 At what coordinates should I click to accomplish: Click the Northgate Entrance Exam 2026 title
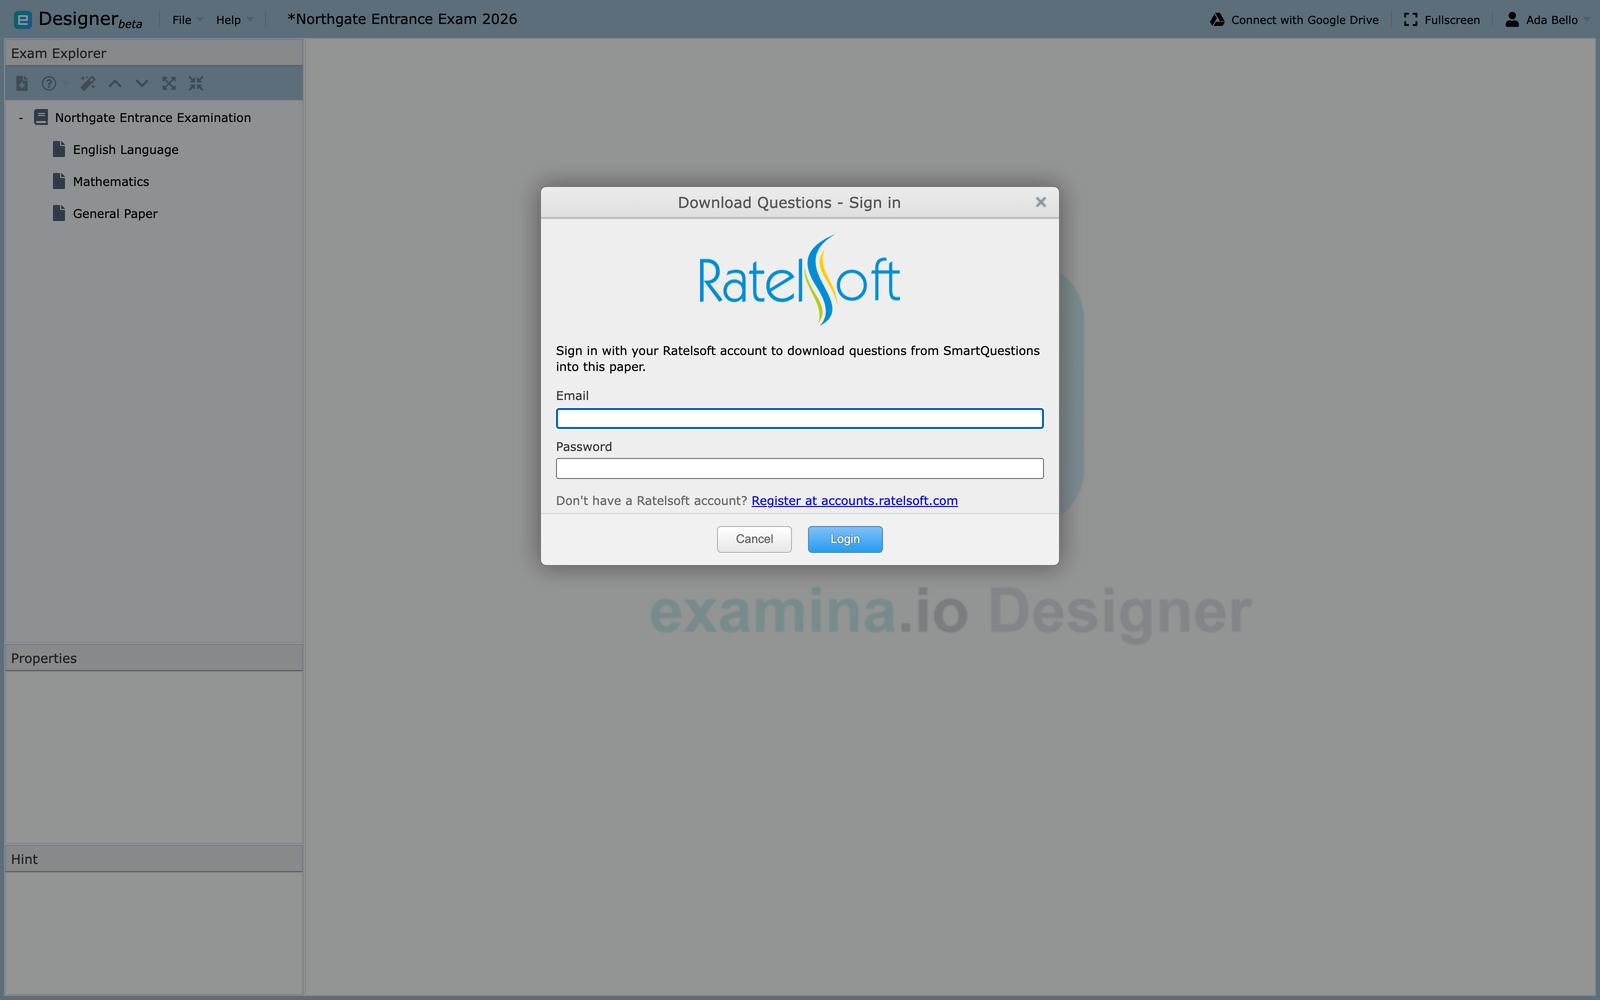pyautogui.click(x=402, y=19)
